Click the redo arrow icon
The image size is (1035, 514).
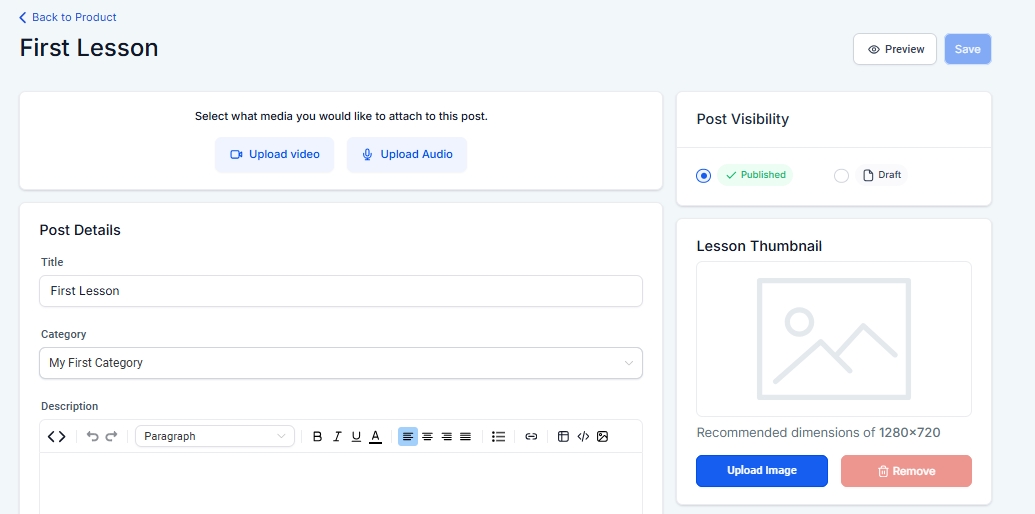tap(111, 437)
